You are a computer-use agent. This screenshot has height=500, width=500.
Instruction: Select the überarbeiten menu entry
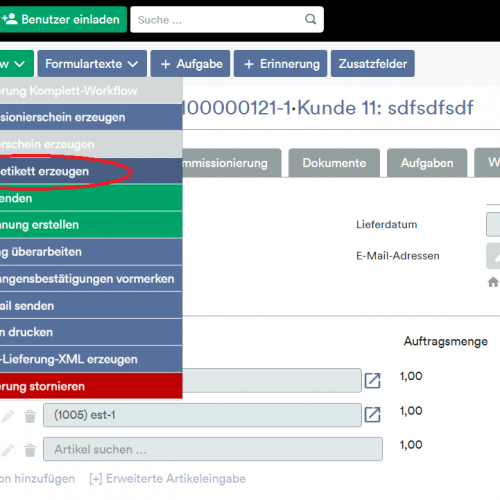[91, 252]
